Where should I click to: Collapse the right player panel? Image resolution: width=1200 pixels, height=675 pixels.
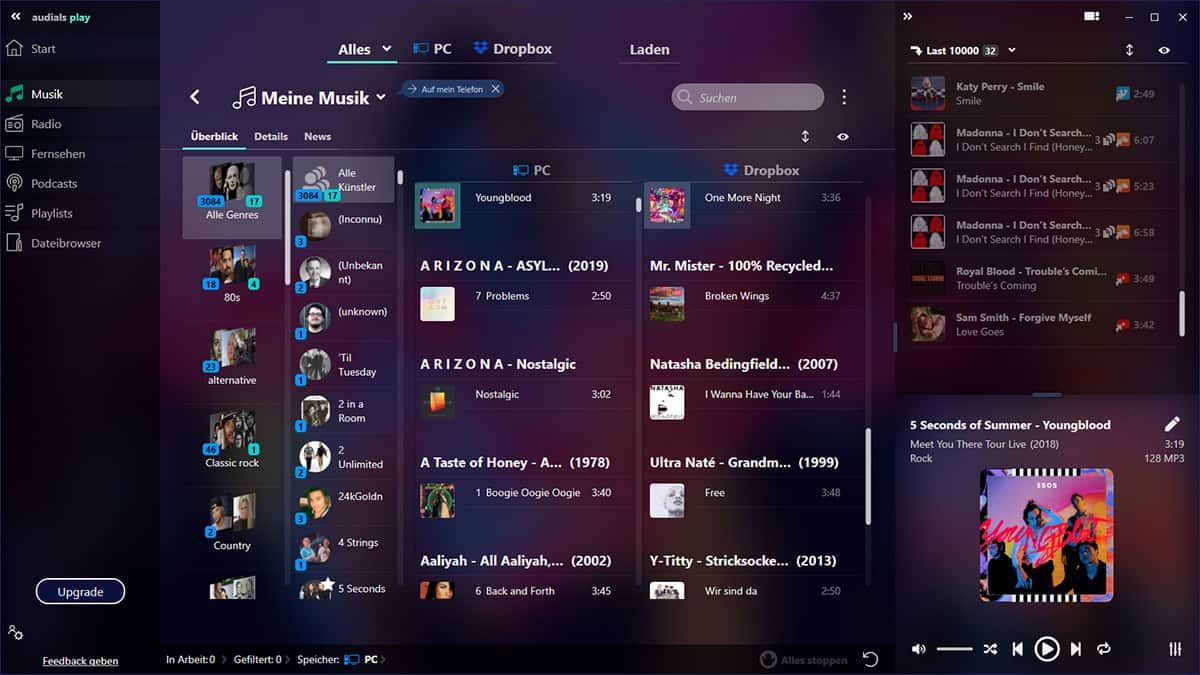[907, 17]
